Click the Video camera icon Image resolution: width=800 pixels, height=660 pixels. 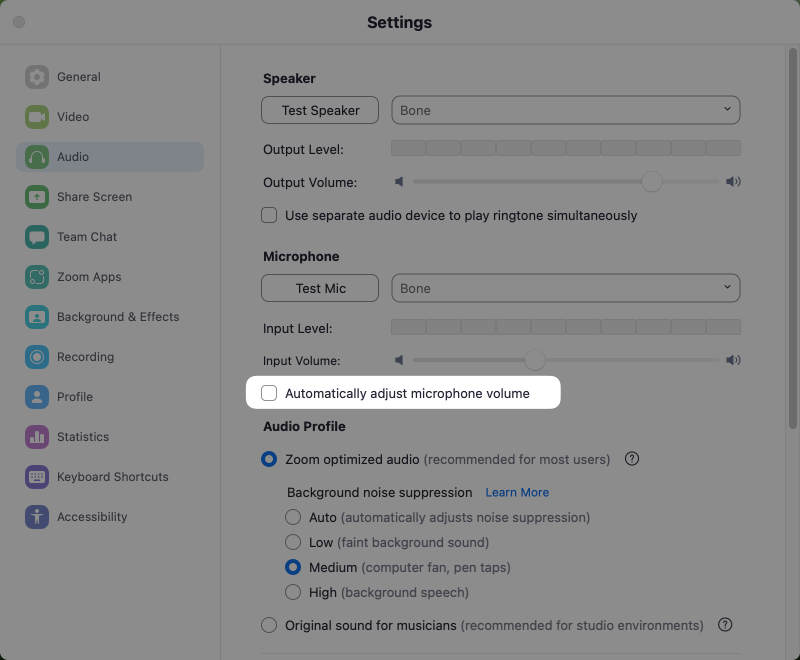pyautogui.click(x=37, y=117)
